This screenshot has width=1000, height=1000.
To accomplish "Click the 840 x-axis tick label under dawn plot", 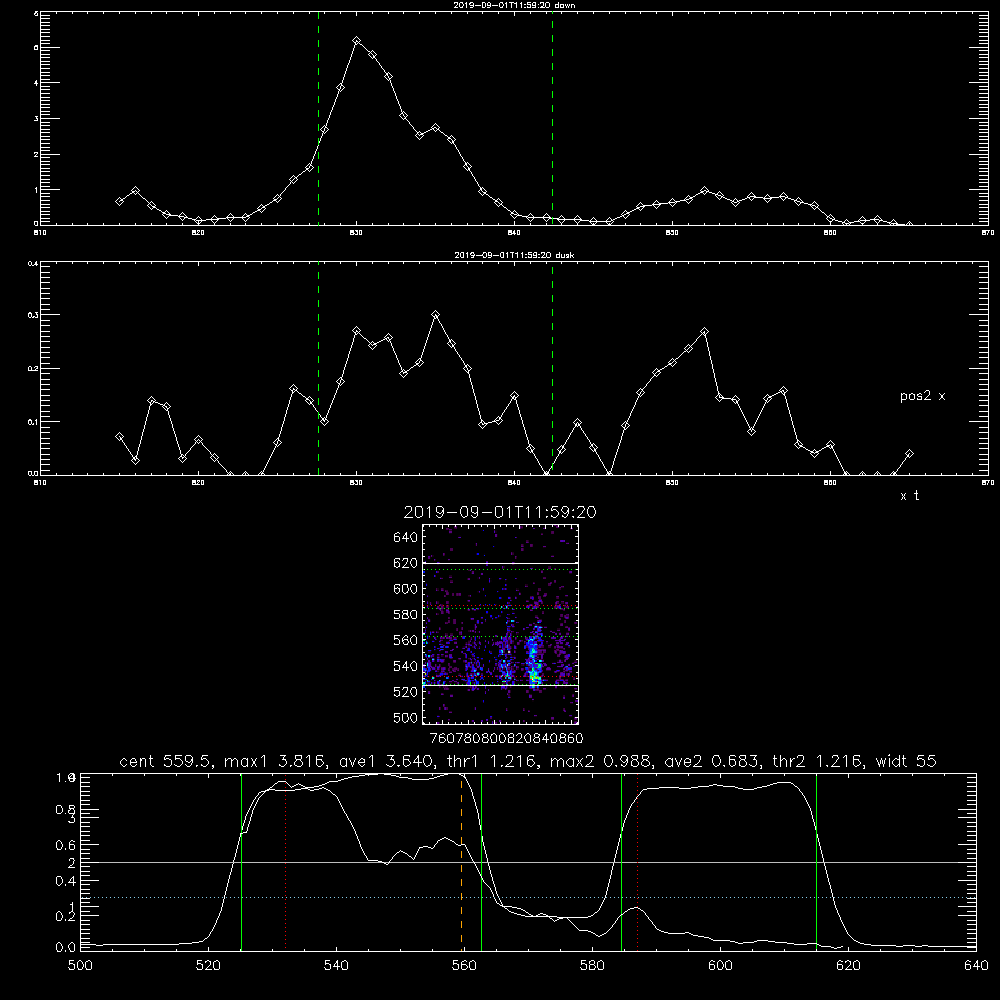I will [514, 233].
